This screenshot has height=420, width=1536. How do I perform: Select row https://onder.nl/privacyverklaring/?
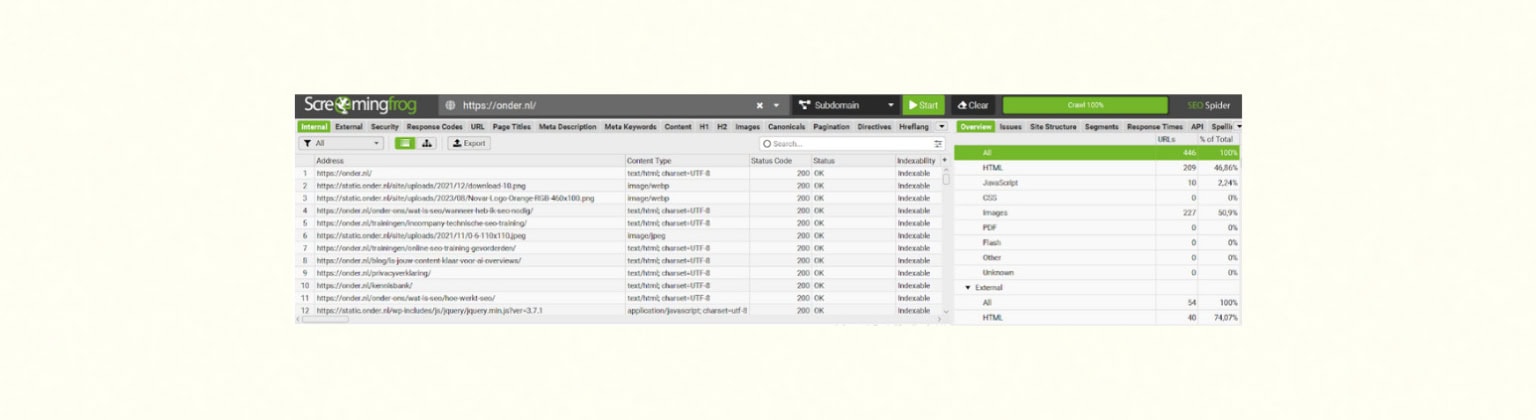coord(619,273)
